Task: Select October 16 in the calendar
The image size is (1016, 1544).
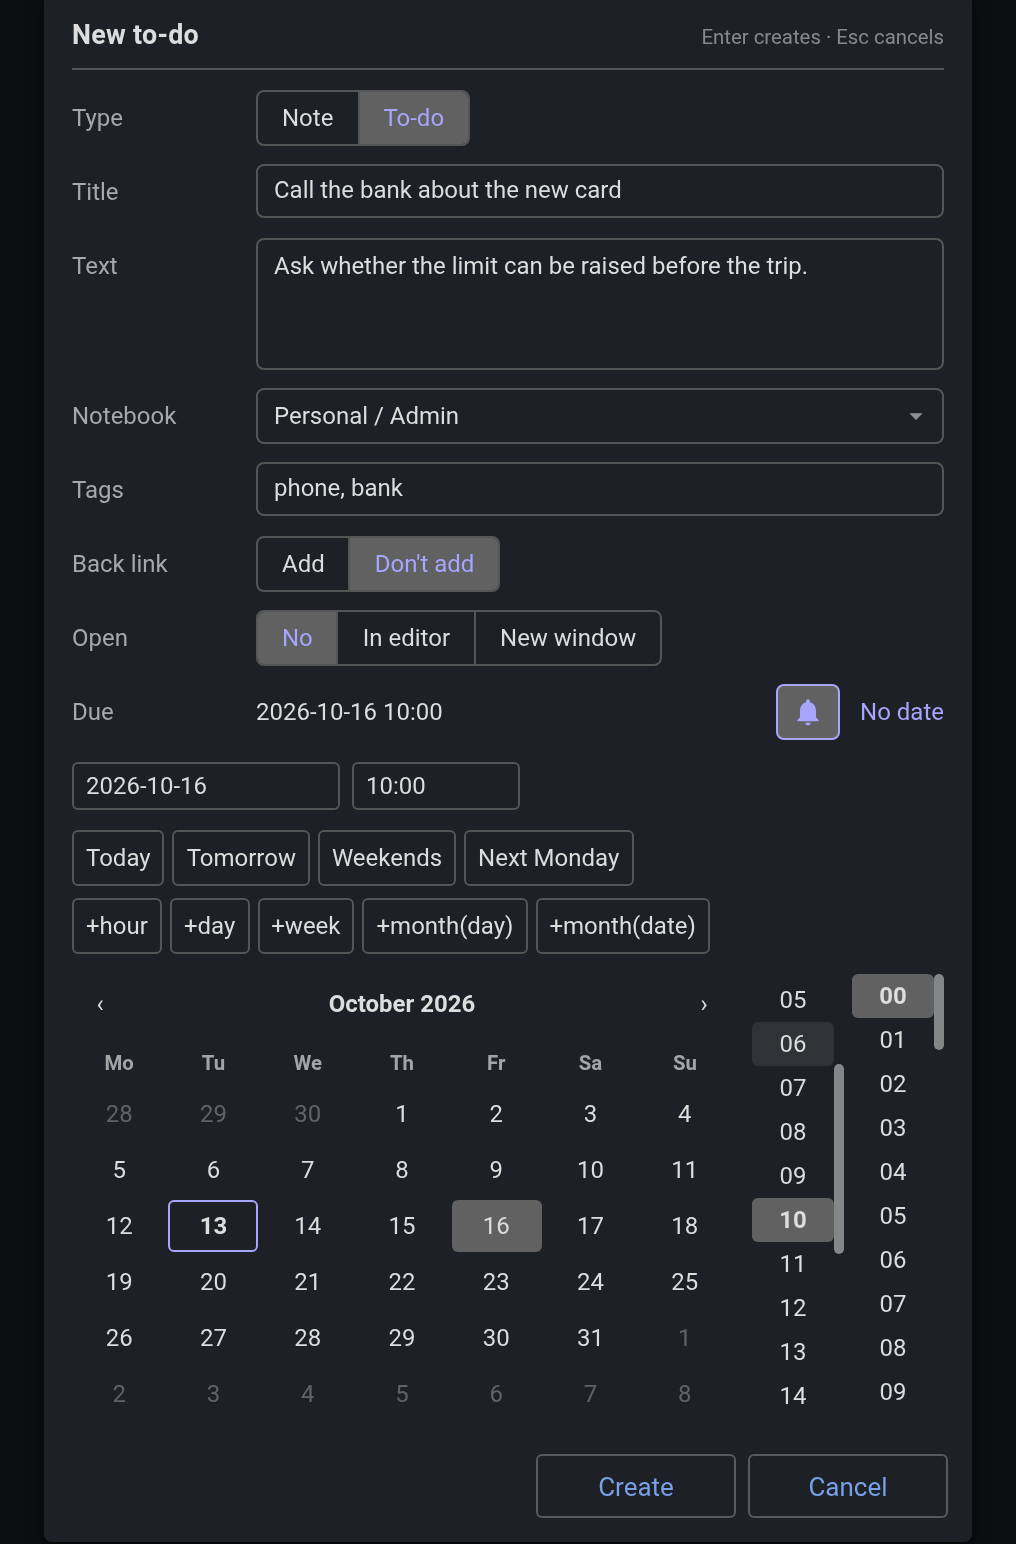Action: click(497, 1226)
